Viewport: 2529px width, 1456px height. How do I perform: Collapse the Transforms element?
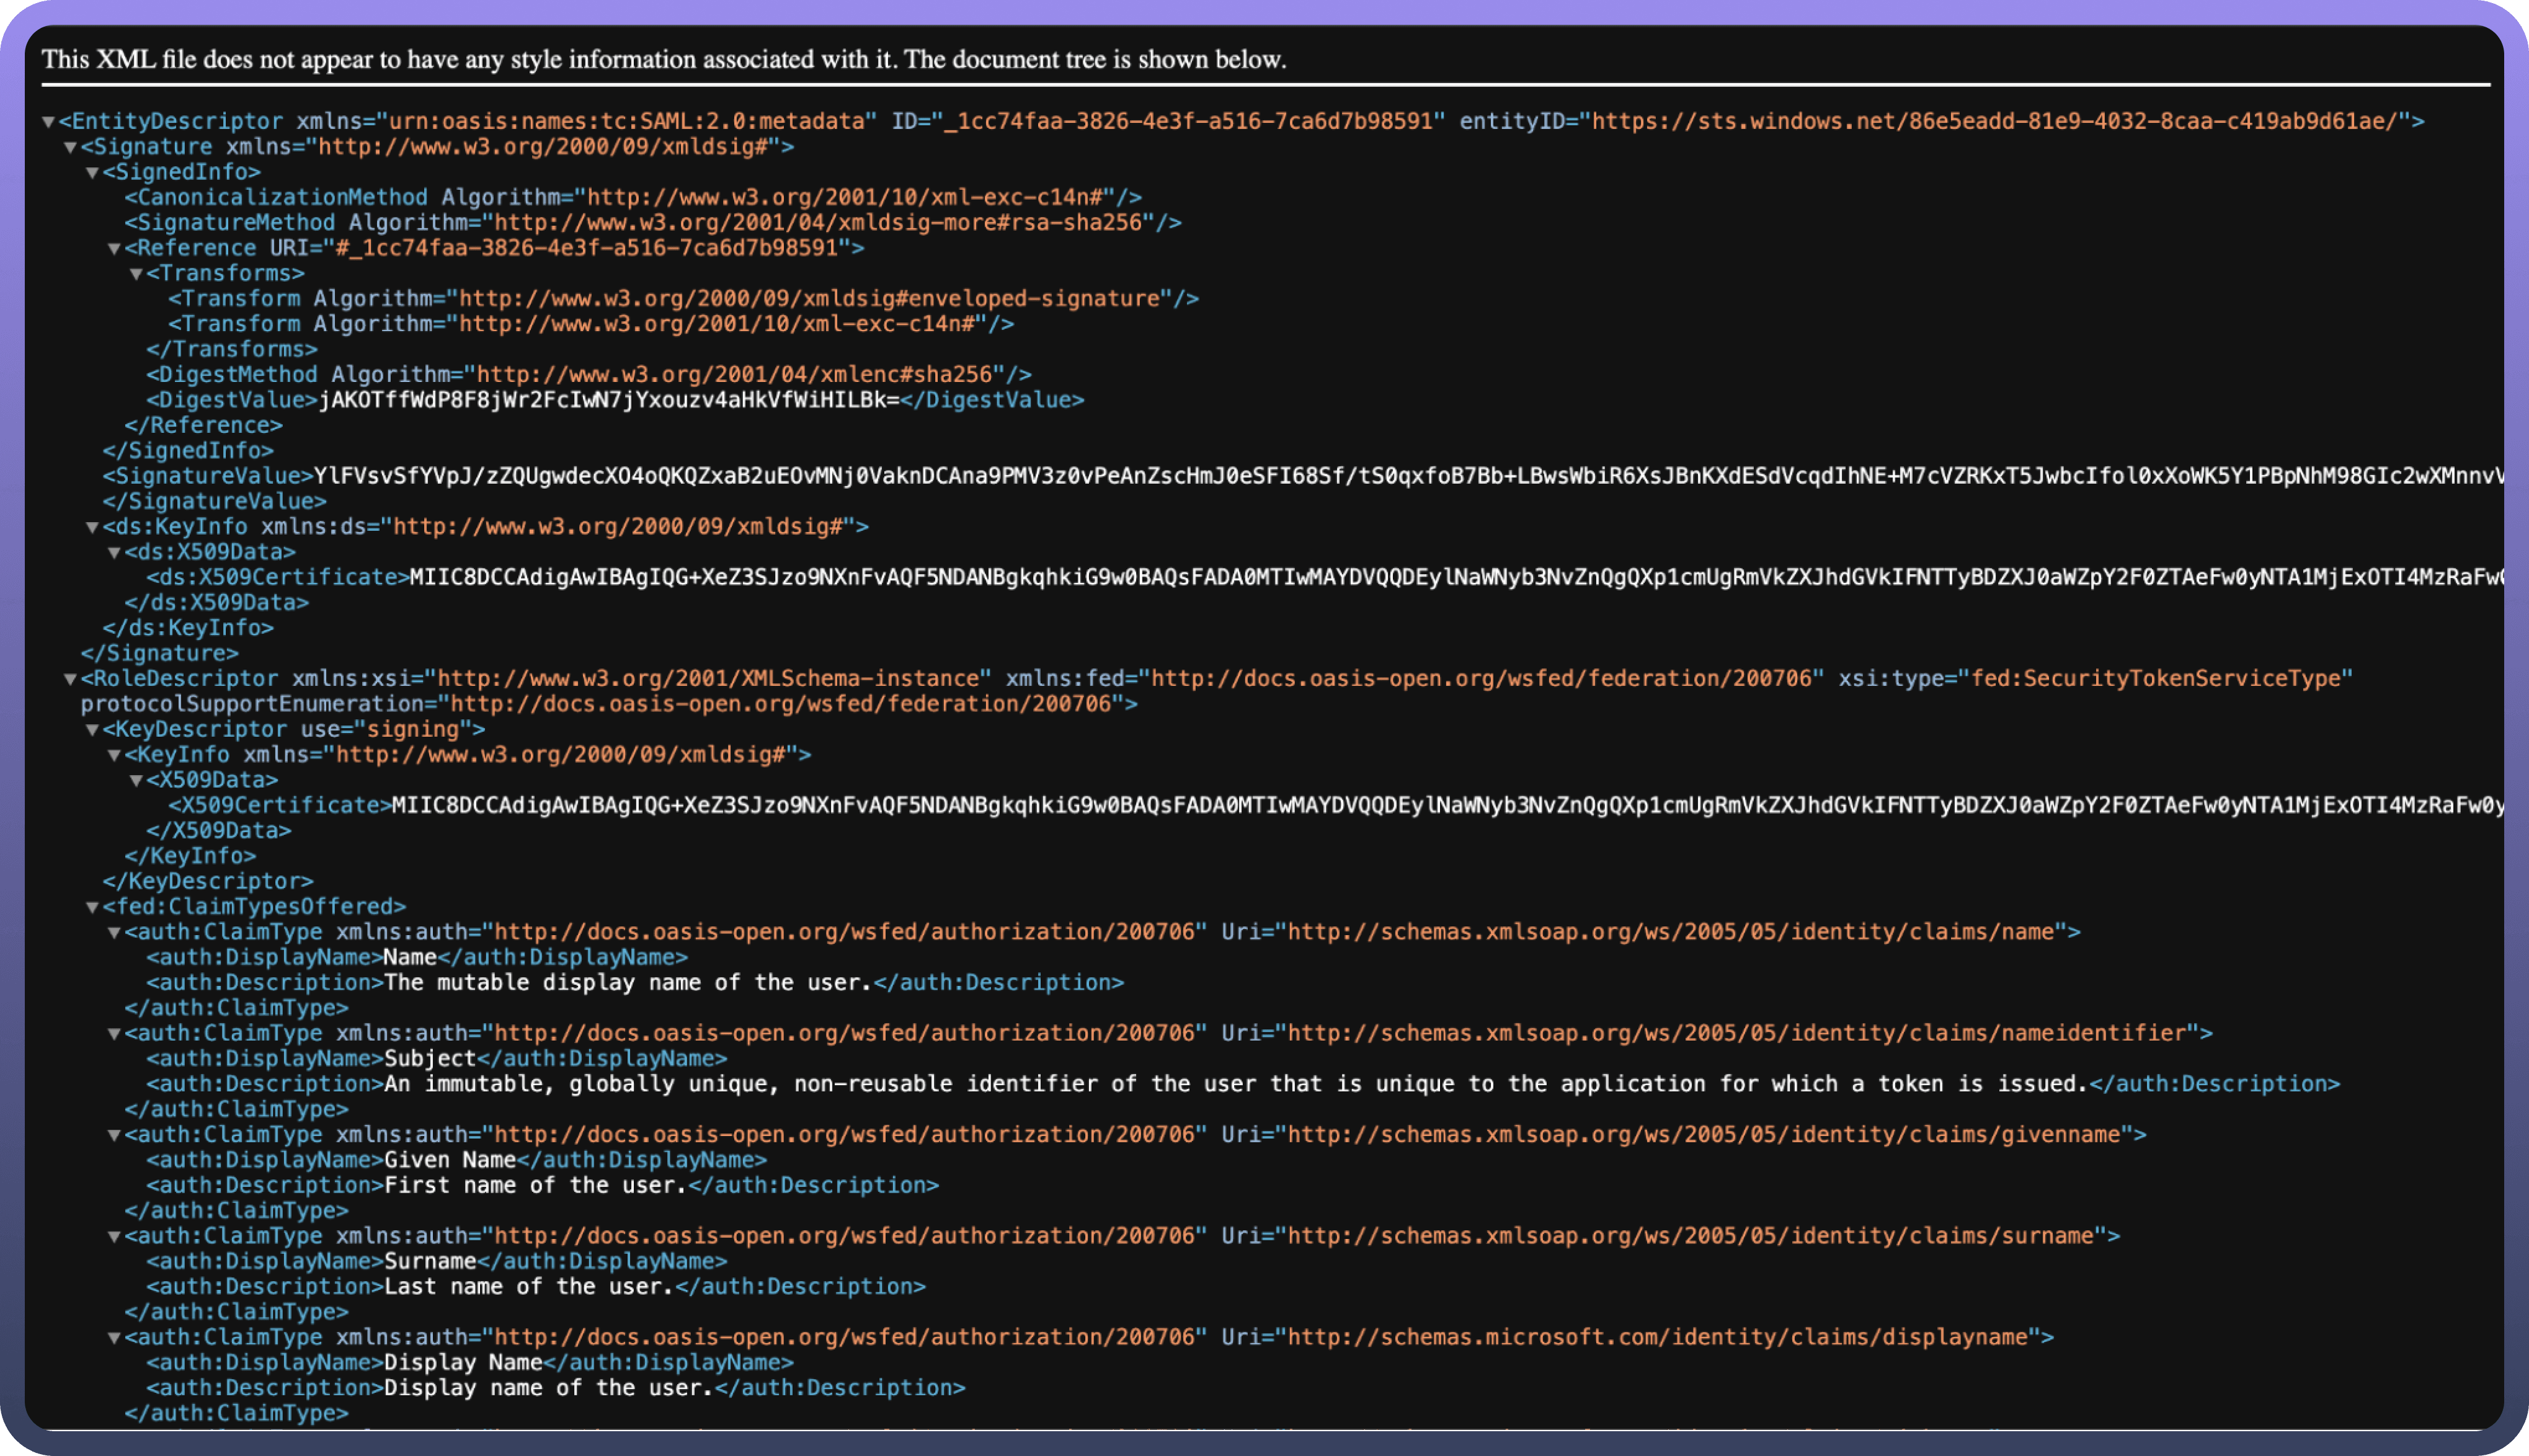click(136, 274)
